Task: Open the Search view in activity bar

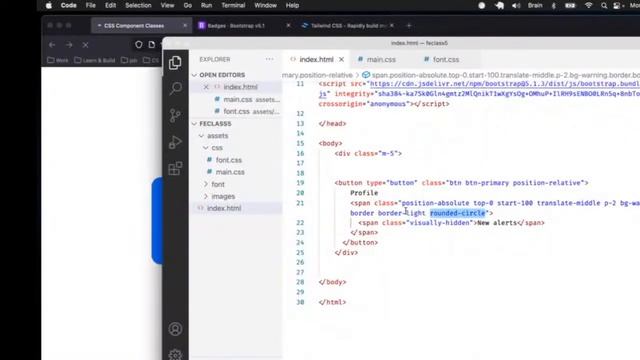Action: coord(176,88)
